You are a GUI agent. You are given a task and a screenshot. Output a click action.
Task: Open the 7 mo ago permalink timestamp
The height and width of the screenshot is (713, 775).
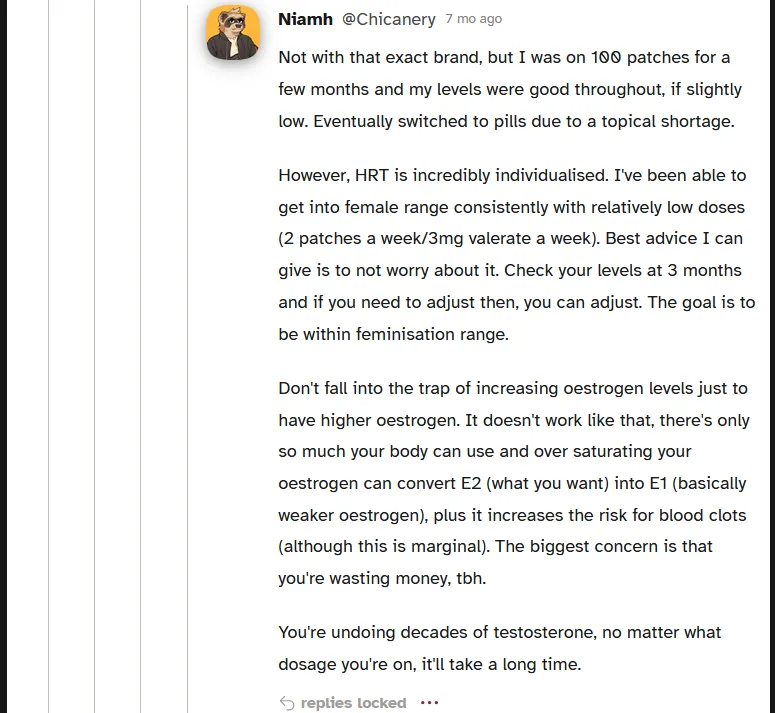pos(474,19)
